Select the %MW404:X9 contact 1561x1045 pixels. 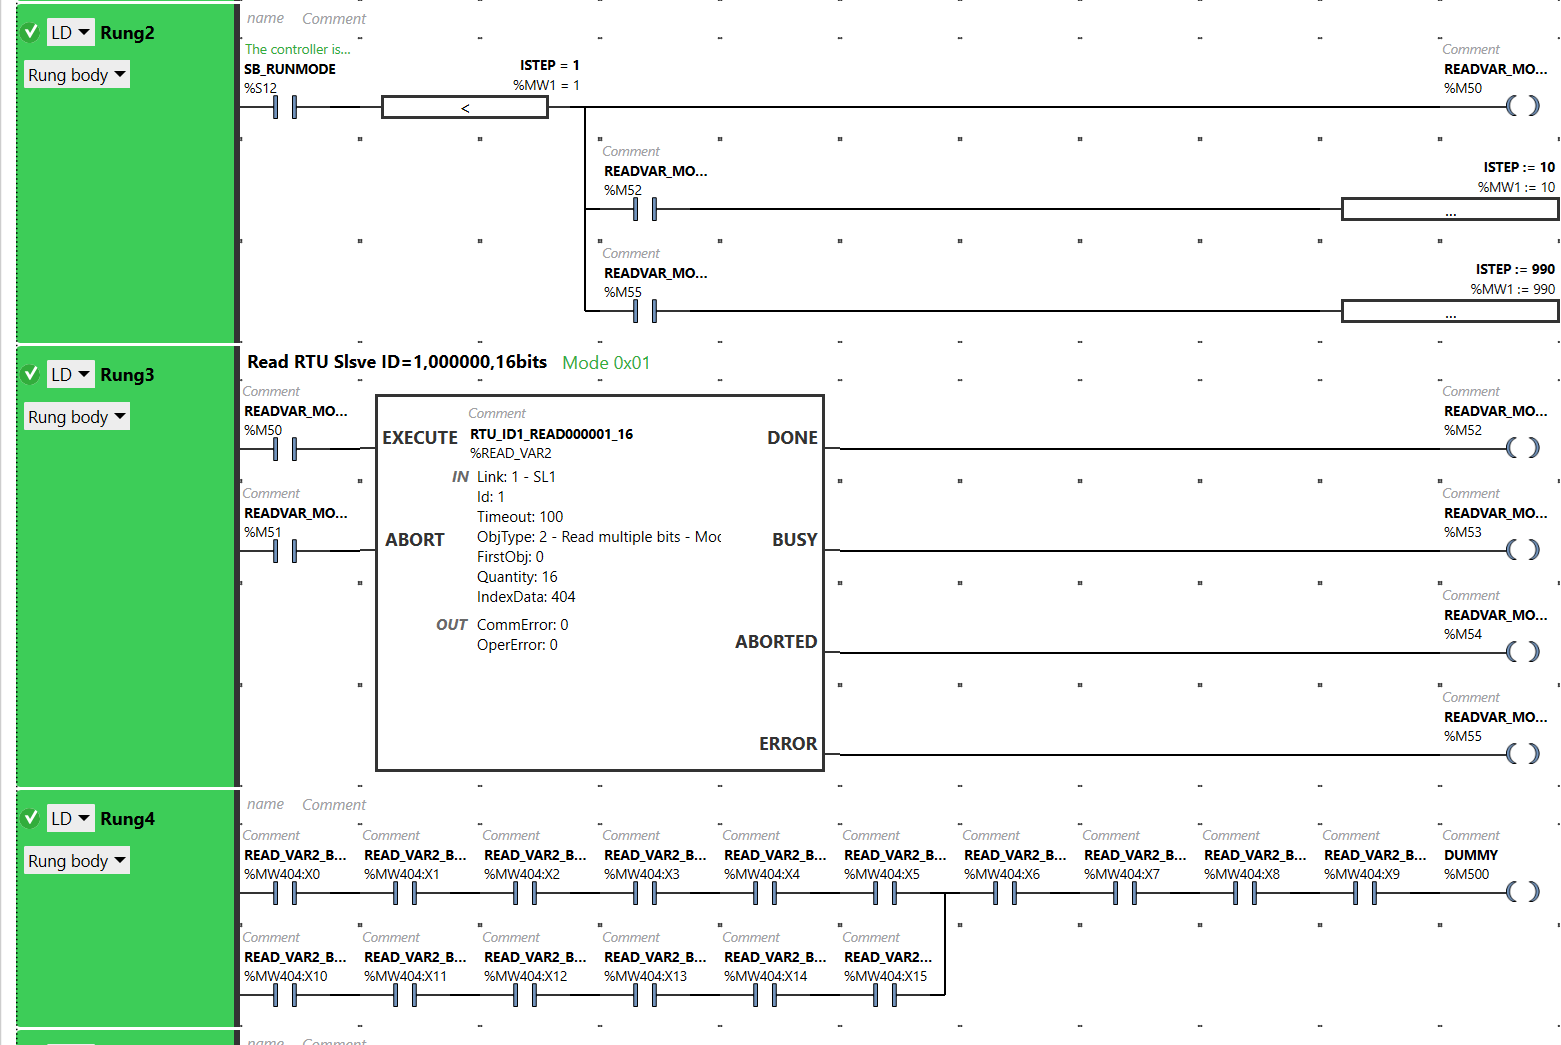(x=1365, y=893)
